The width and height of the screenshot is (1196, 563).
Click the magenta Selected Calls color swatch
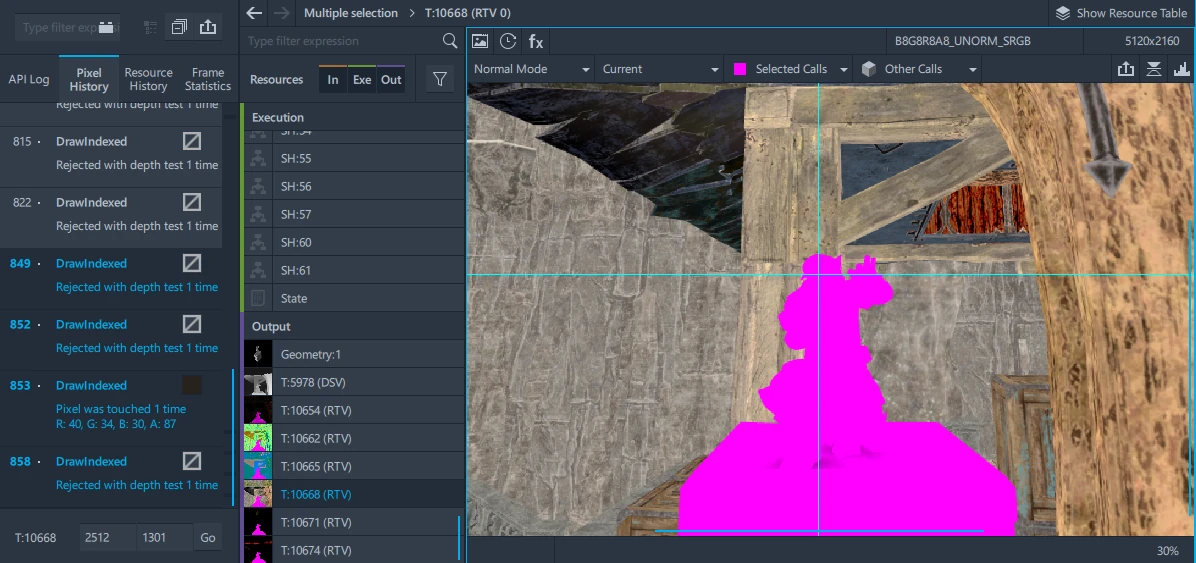(740, 69)
